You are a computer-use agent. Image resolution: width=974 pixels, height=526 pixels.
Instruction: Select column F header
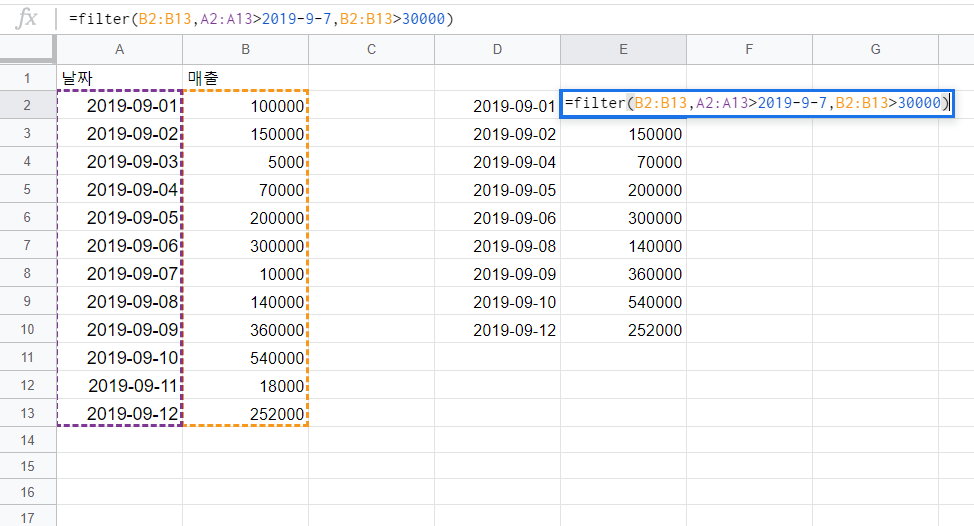[x=749, y=50]
